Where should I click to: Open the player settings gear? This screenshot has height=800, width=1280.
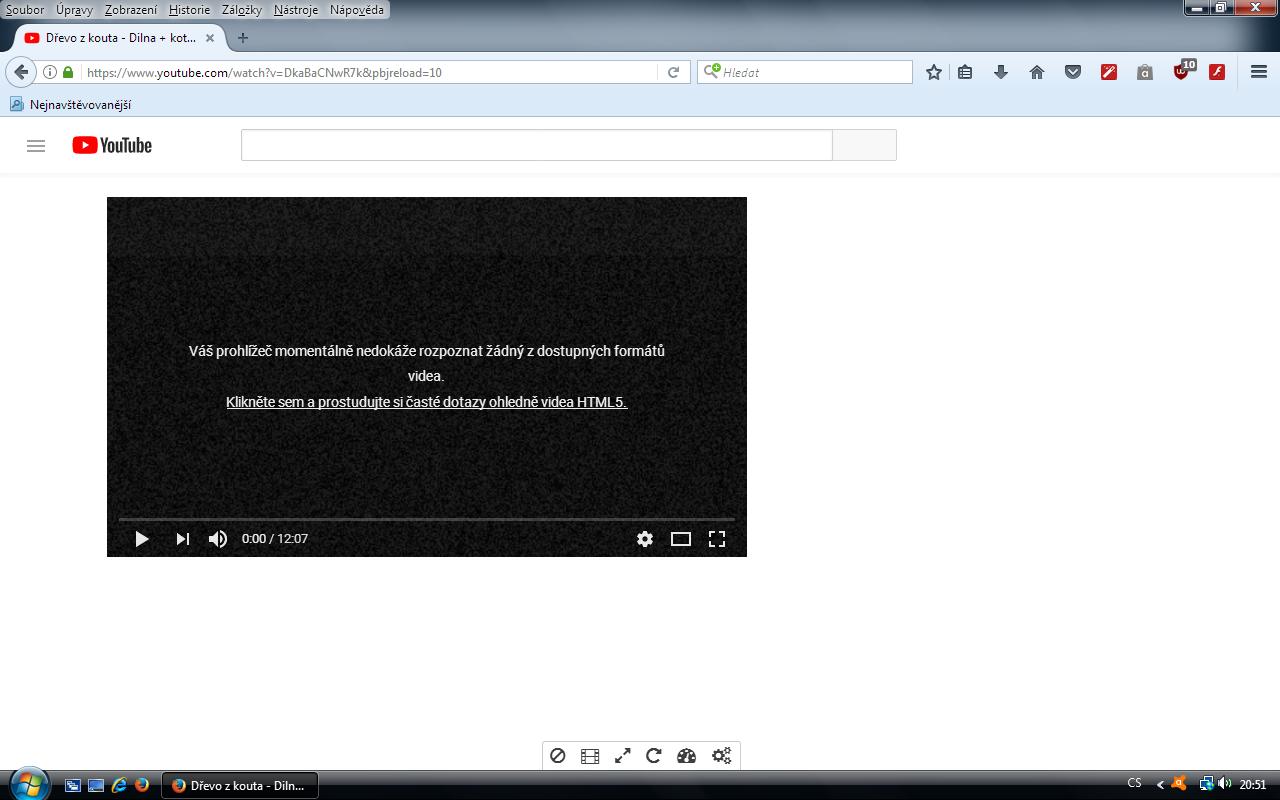pyautogui.click(x=645, y=539)
